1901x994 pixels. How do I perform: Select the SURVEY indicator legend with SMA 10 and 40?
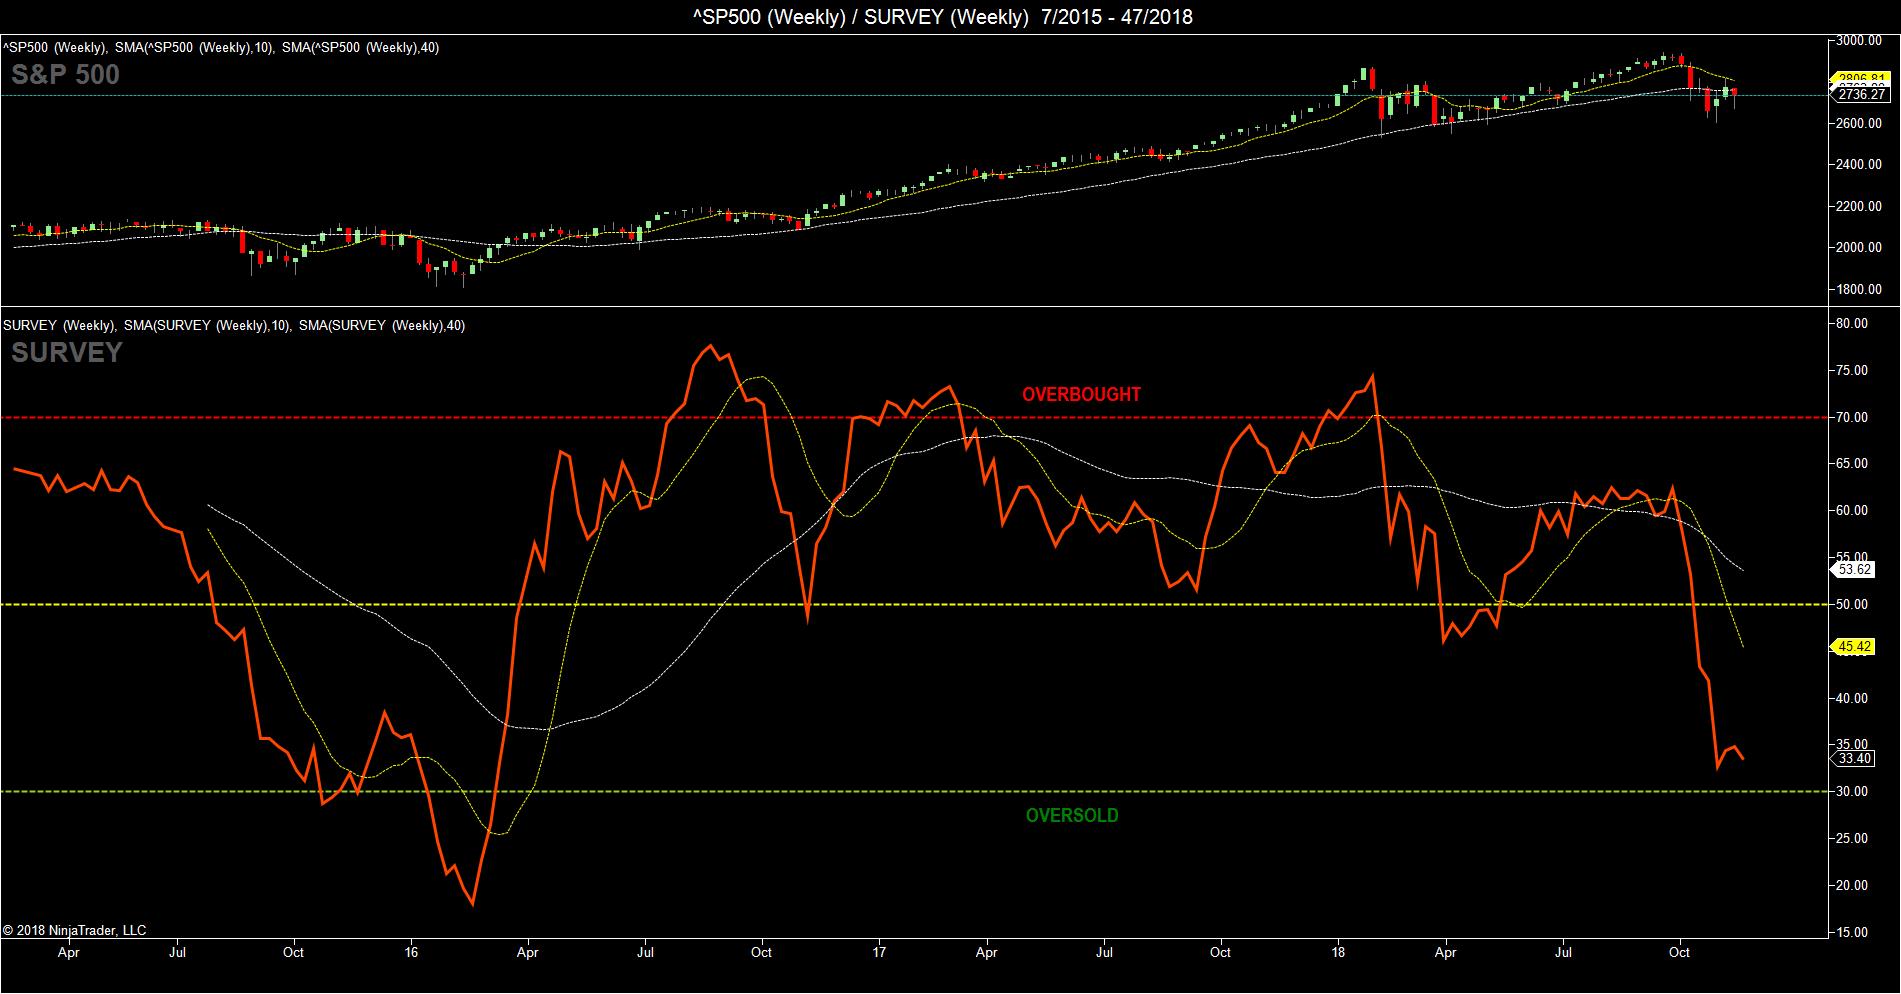point(234,325)
